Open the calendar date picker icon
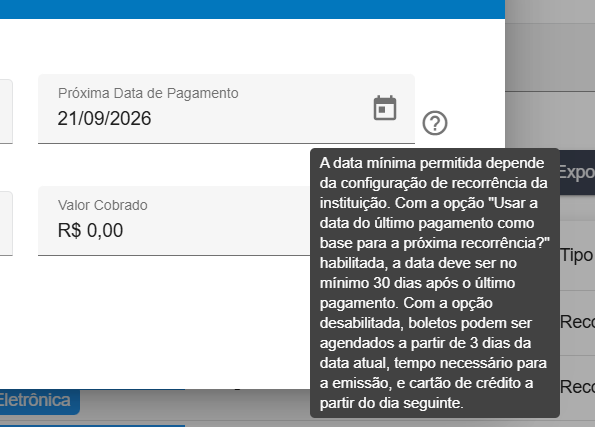The width and height of the screenshot is (595, 427). 385,108
